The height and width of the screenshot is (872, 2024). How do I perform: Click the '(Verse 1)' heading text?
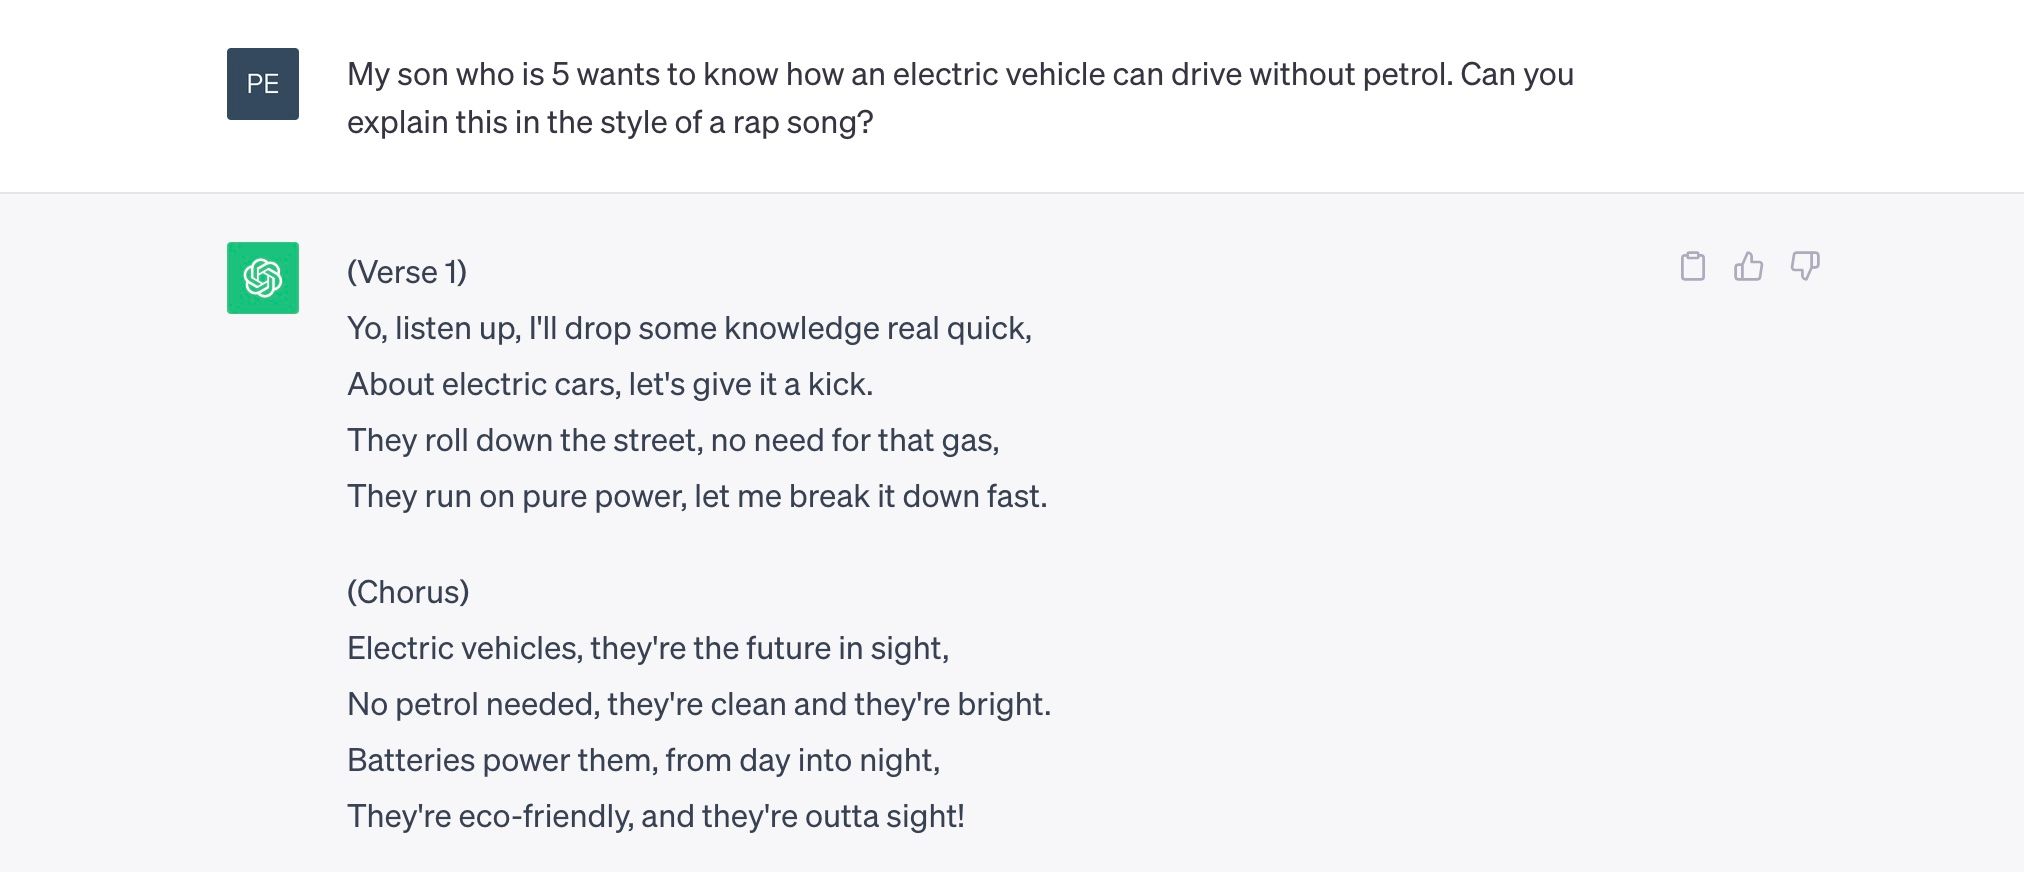coord(407,272)
